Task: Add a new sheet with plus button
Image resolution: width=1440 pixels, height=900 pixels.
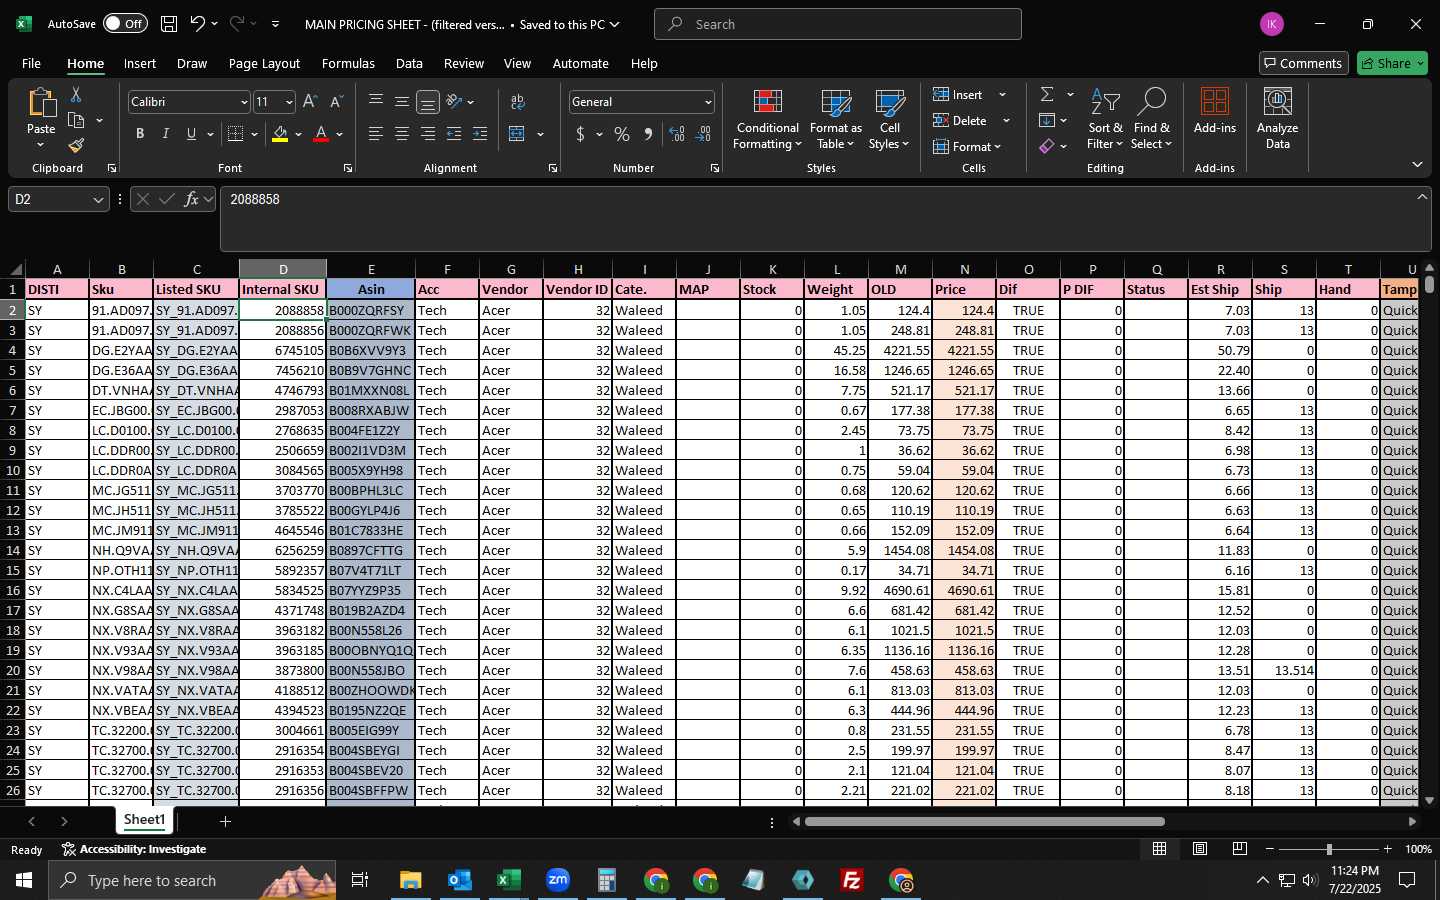Action: point(225,821)
